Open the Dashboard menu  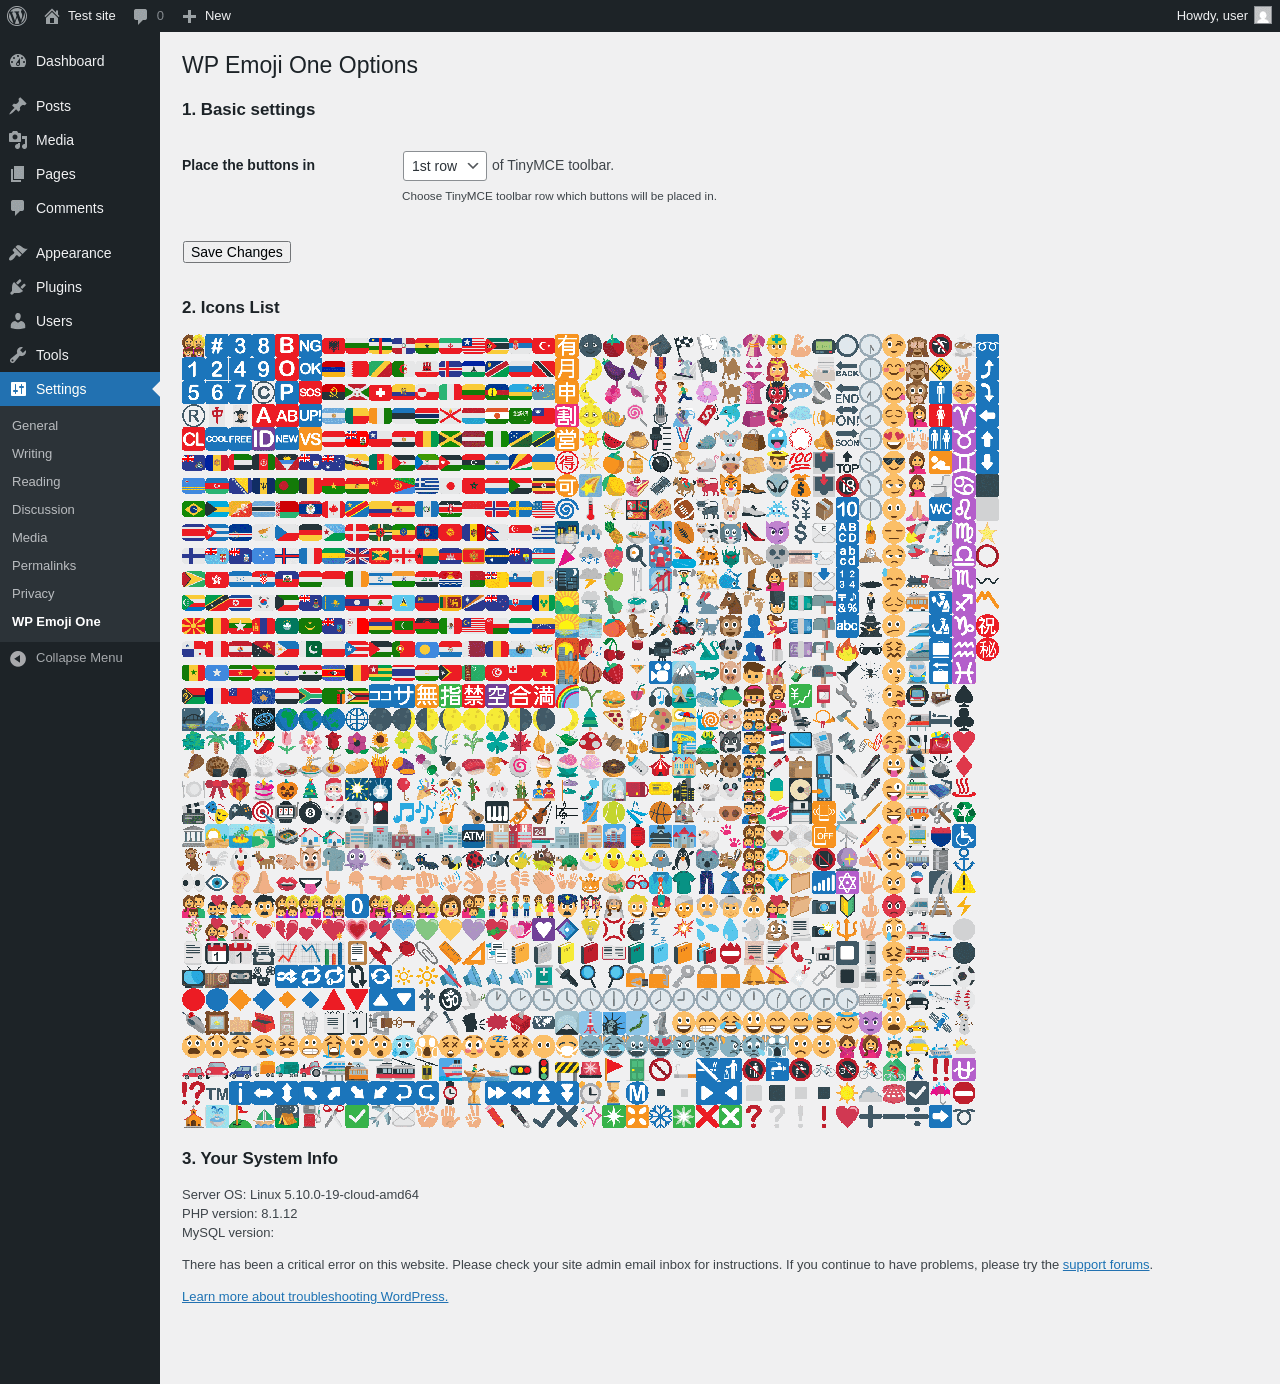(x=80, y=61)
